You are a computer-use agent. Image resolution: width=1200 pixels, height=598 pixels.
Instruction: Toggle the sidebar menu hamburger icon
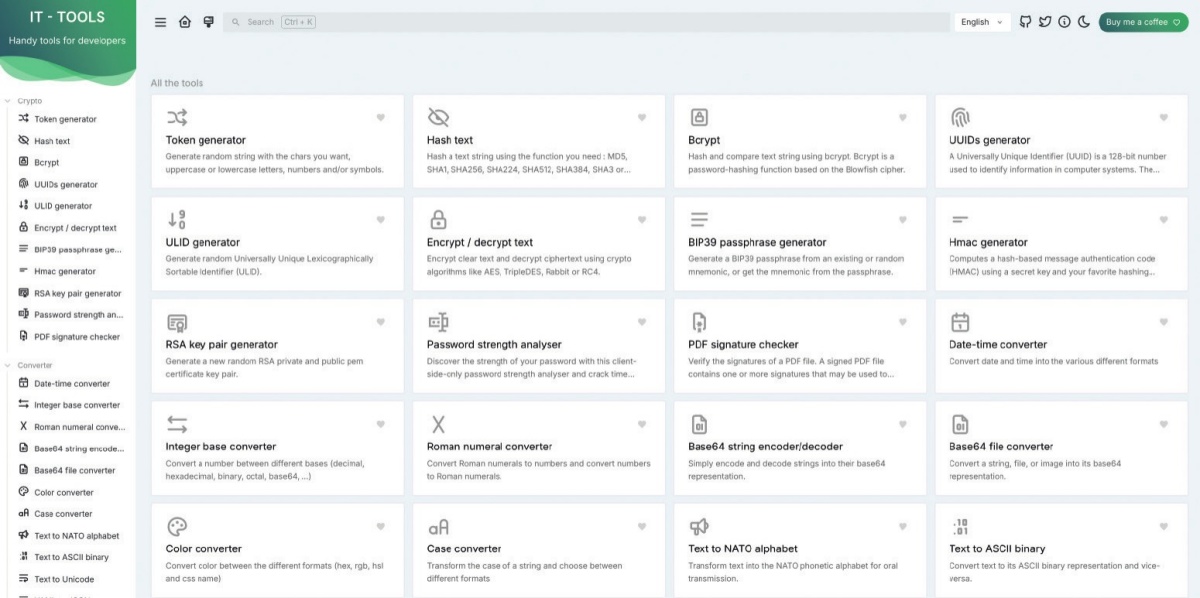[x=161, y=22]
